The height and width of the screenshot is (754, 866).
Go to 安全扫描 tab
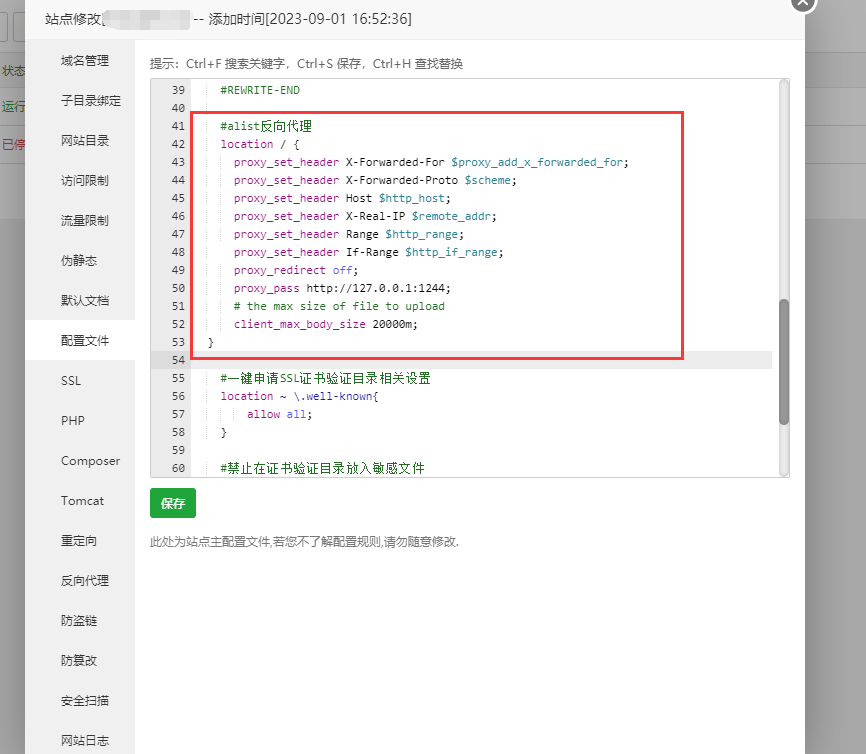pyautogui.click(x=85, y=700)
